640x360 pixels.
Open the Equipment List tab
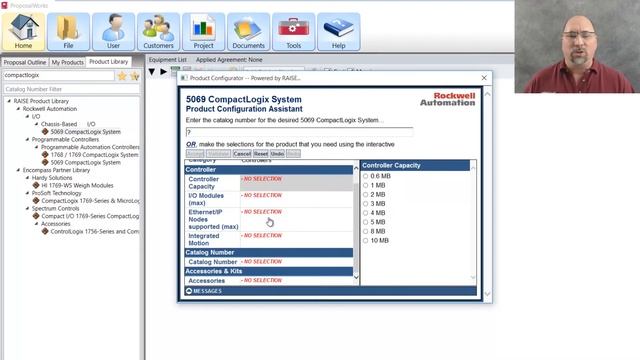pyautogui.click(x=167, y=60)
